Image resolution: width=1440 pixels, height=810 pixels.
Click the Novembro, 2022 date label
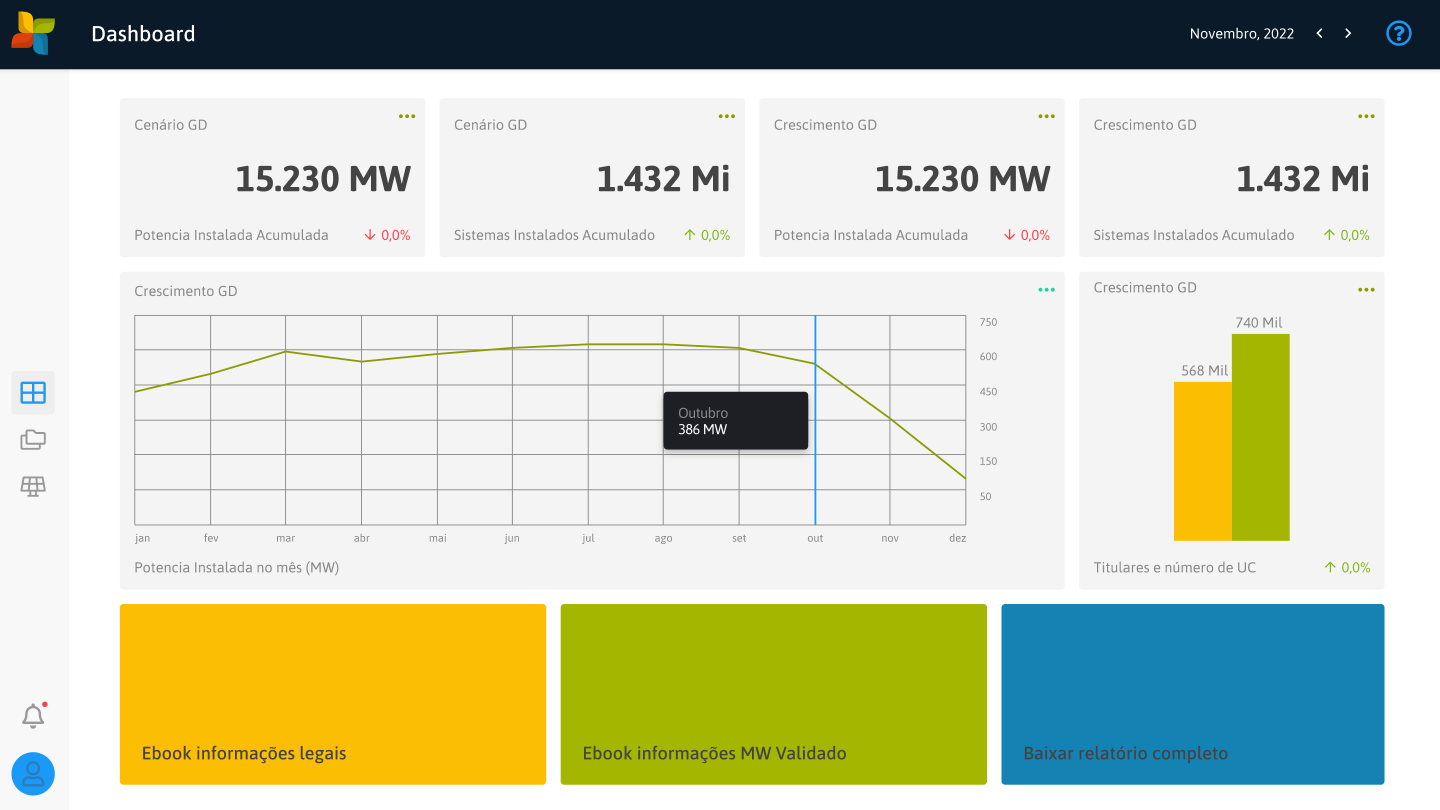1241,34
